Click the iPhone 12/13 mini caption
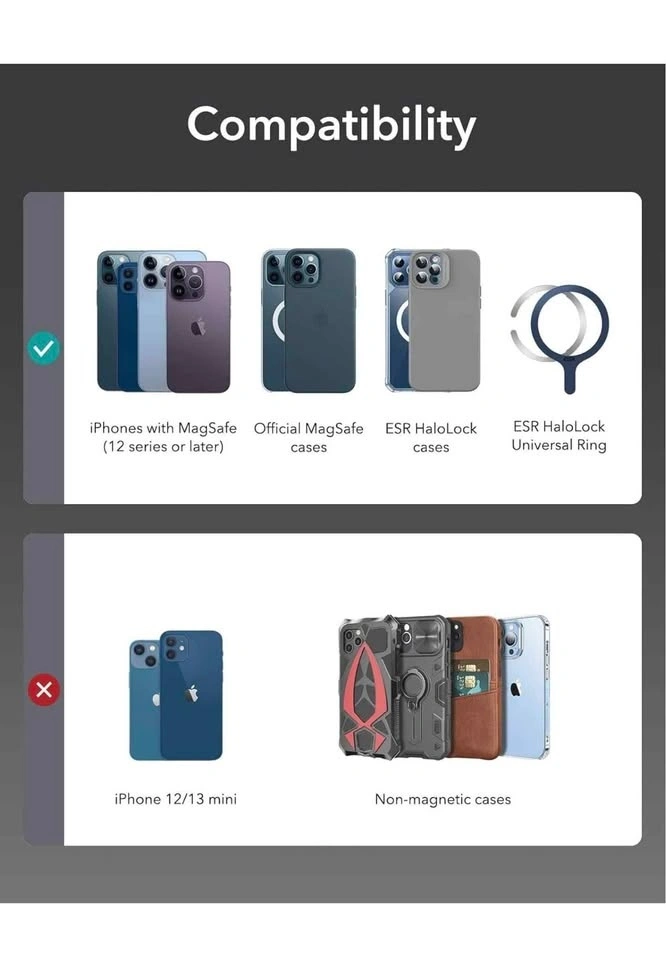The image size is (666, 960). pyautogui.click(x=176, y=799)
